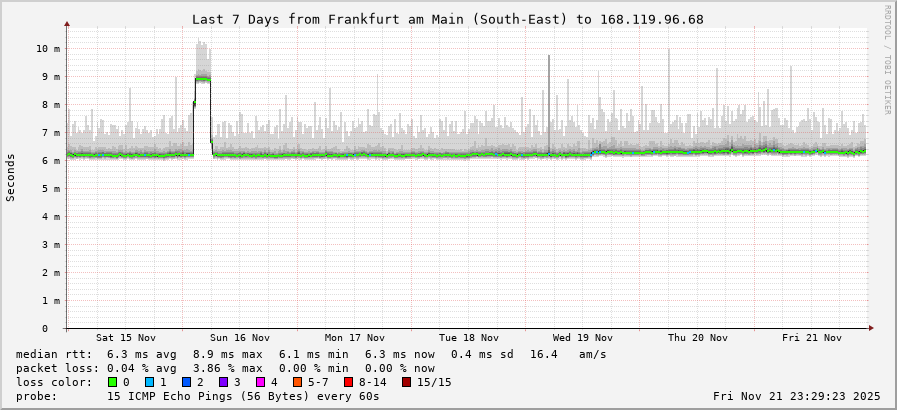
Task: Click the dark red 15/15 loss swatch
Action: tap(407, 382)
